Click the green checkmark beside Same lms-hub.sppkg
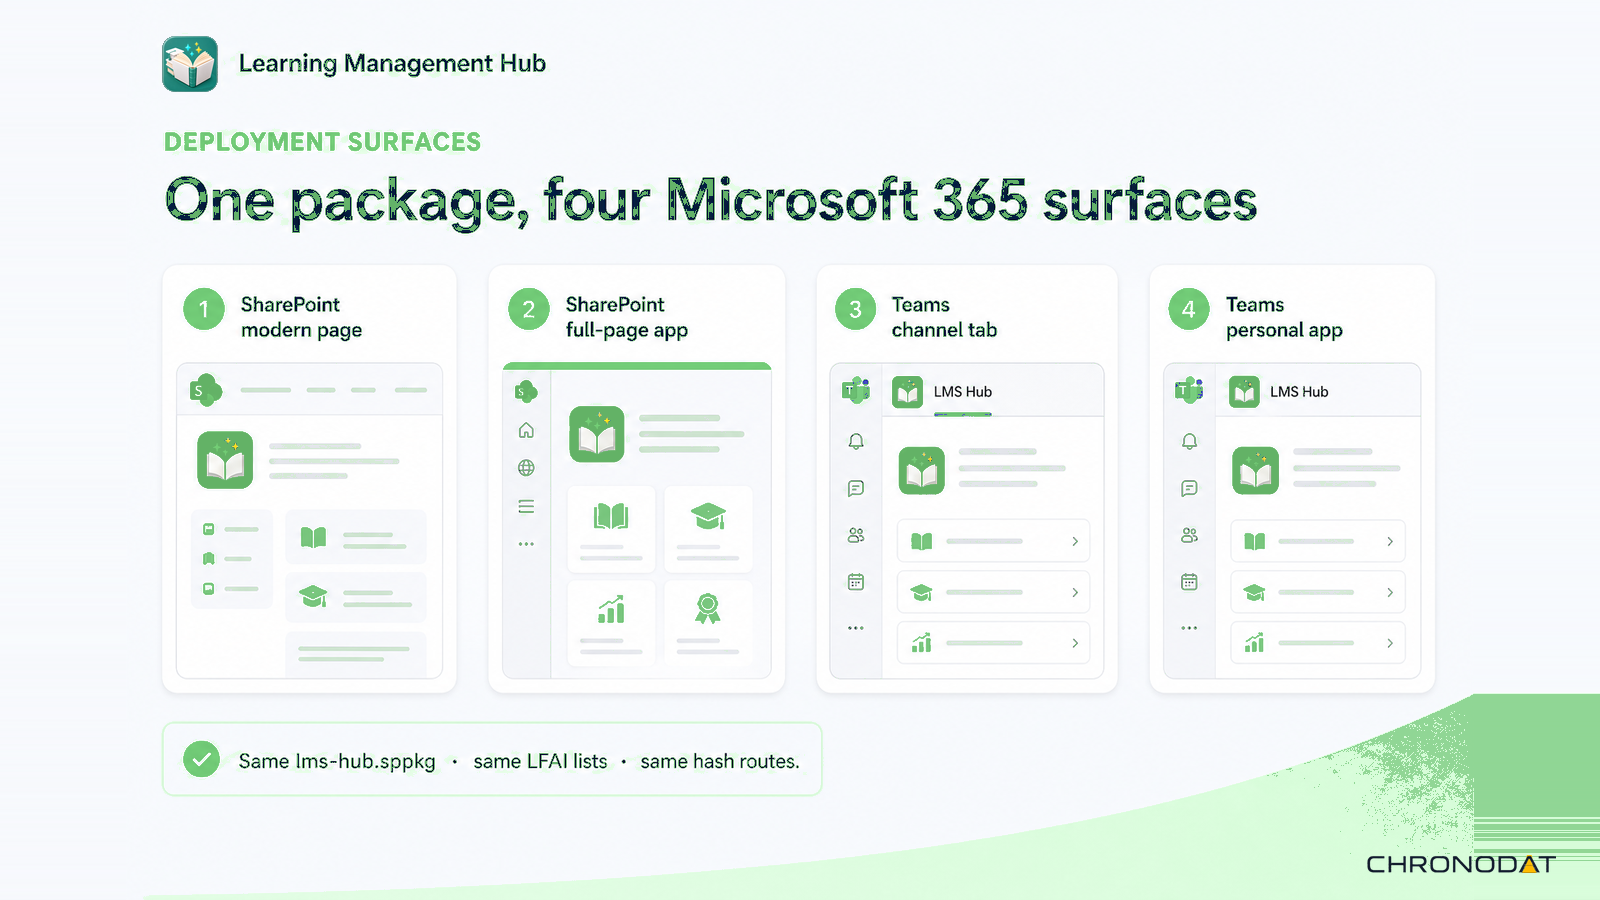This screenshot has height=900, width=1600. tap(201, 760)
